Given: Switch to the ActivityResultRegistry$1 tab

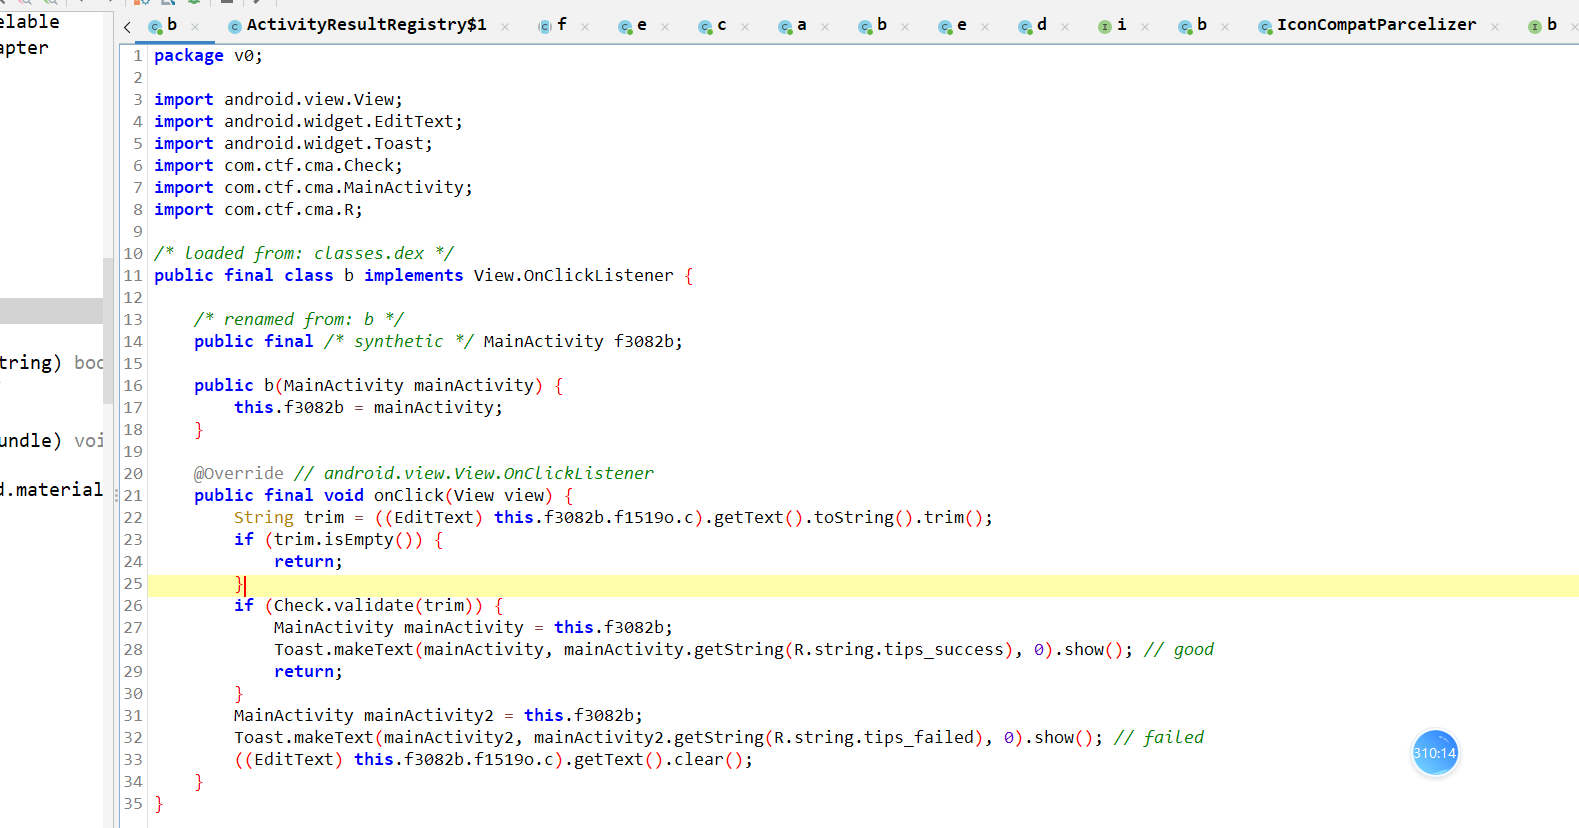Looking at the screenshot, I should click(366, 25).
